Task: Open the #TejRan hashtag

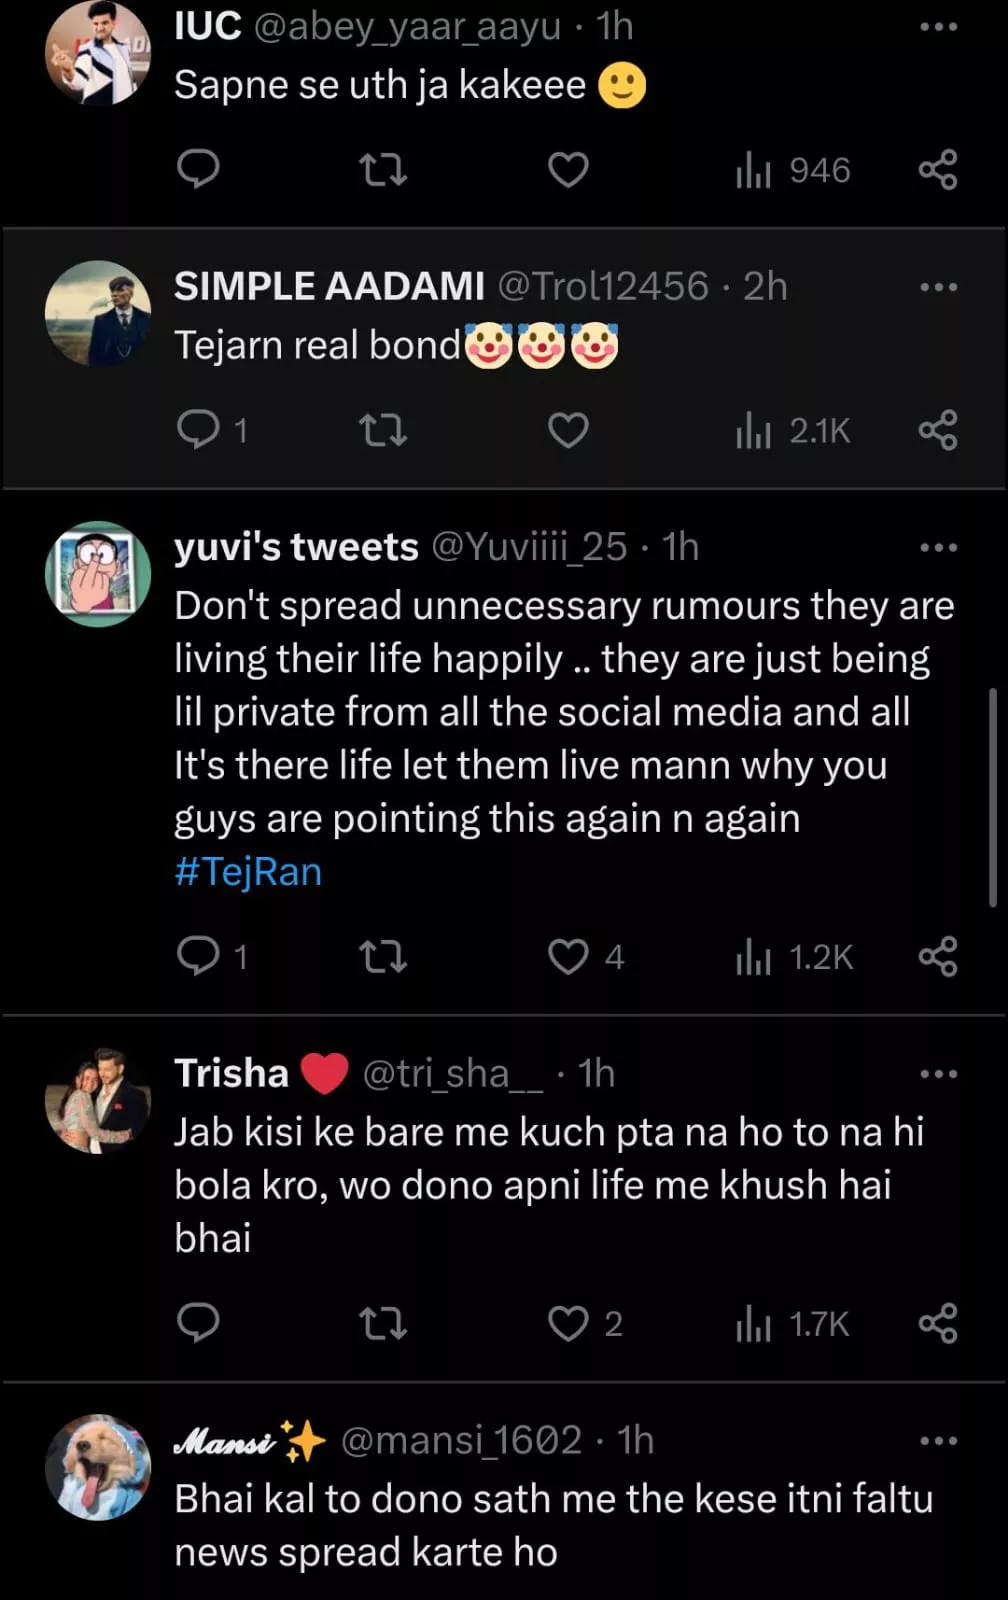Action: coord(248,872)
